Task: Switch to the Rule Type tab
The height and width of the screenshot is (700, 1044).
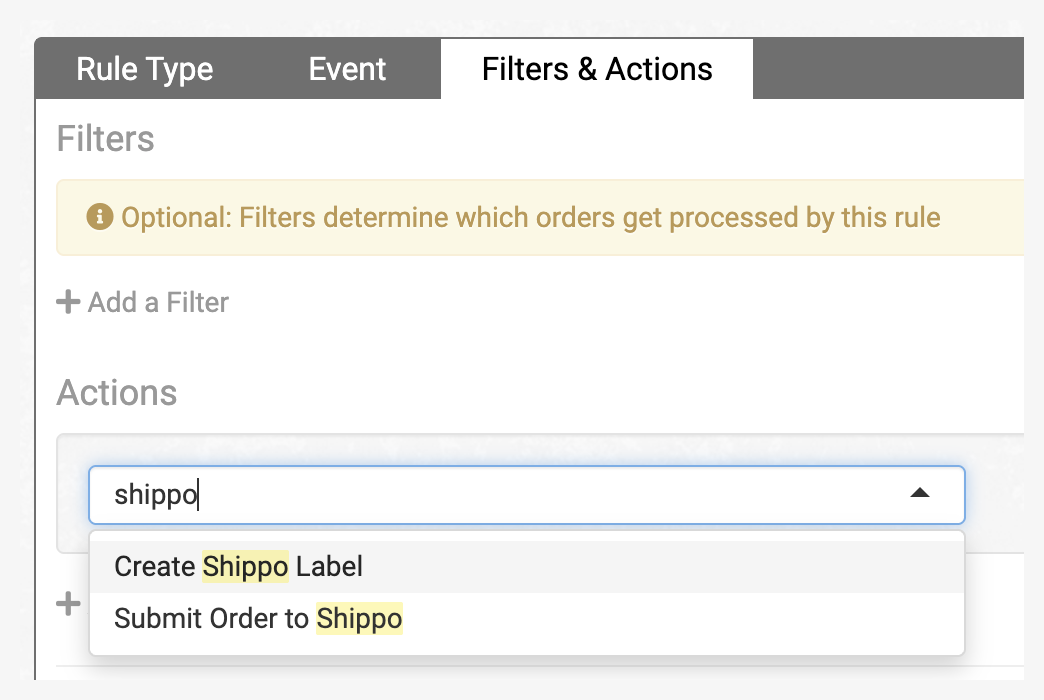Action: pos(144,69)
